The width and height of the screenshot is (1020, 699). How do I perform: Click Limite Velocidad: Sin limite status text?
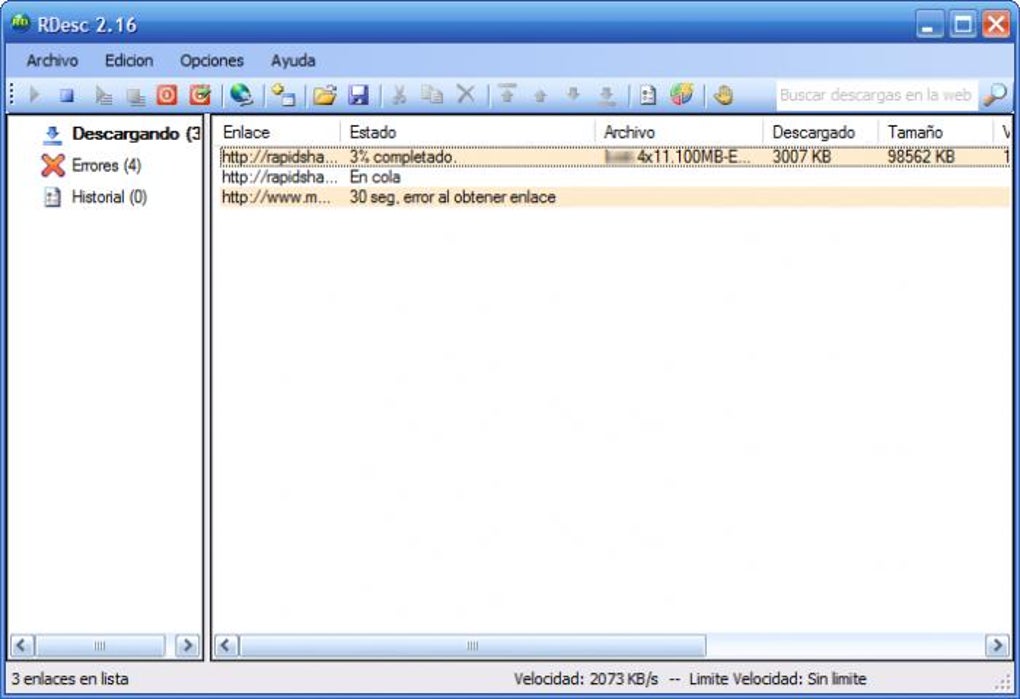[777, 679]
